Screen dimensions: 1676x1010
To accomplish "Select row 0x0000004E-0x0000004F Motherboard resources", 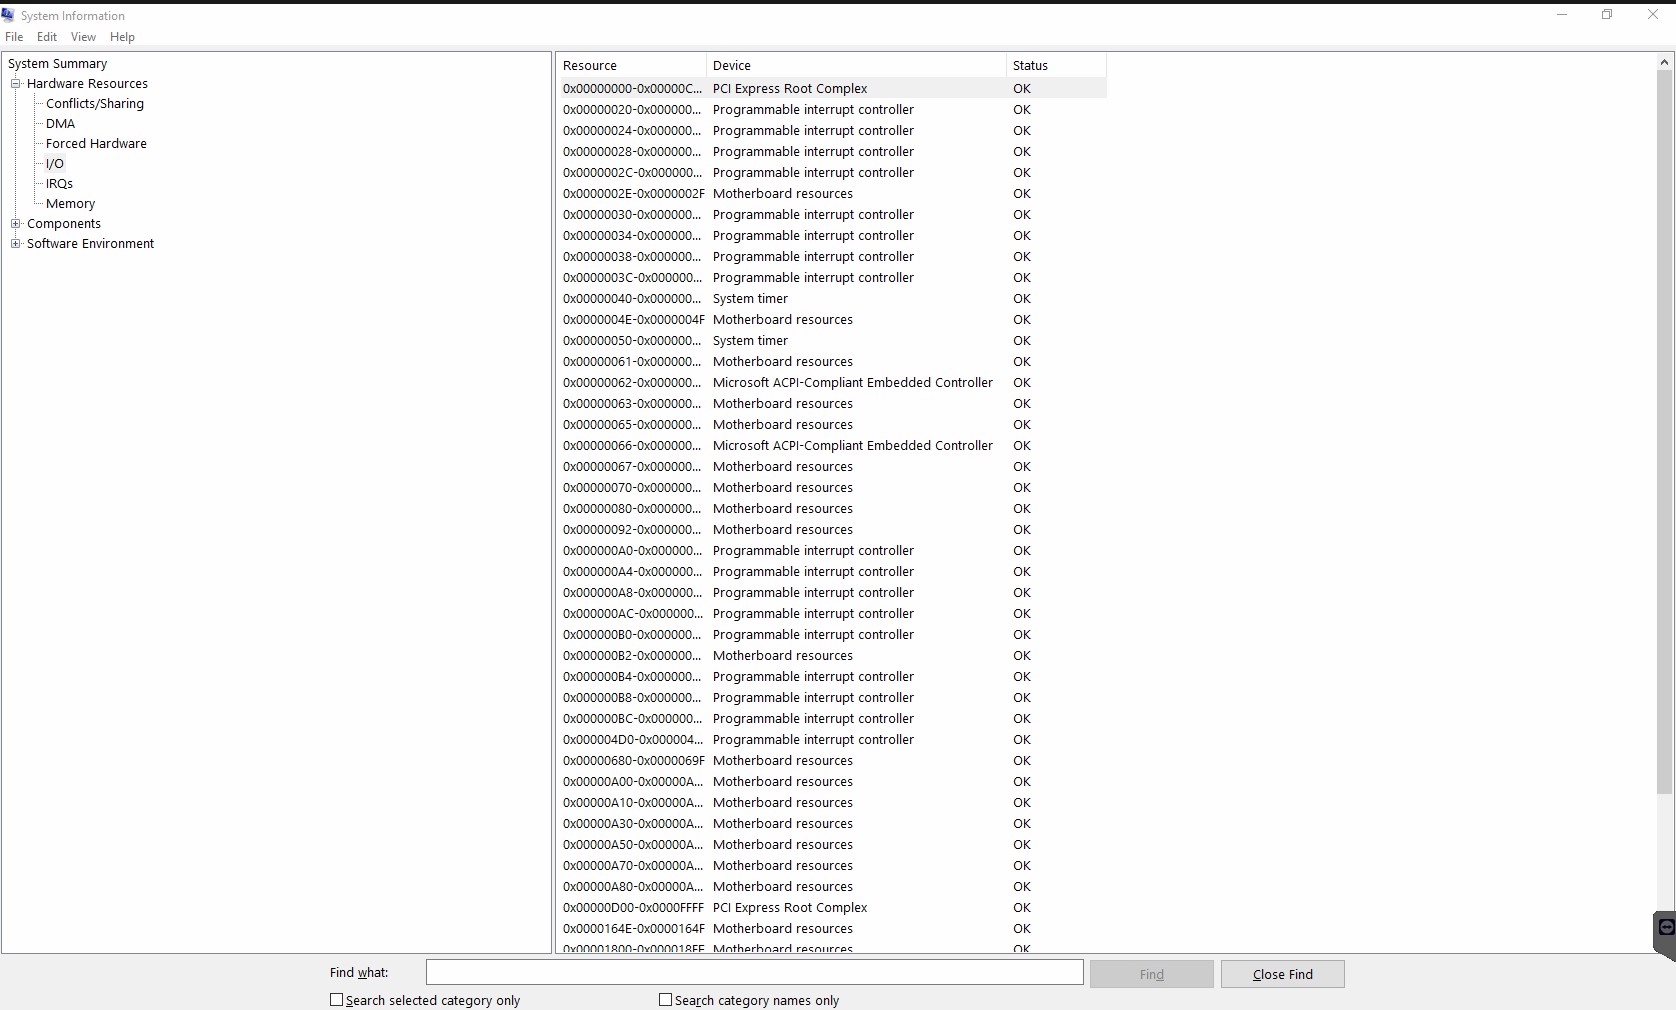I will (x=833, y=320).
